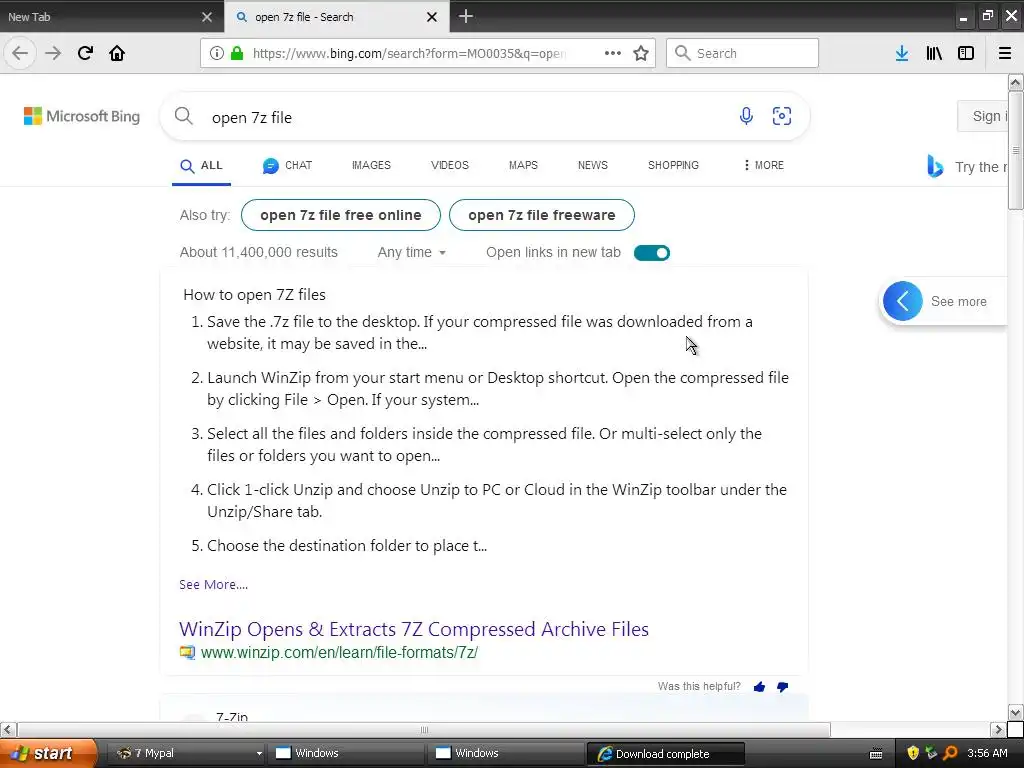Open the www.winzip.com URL link

[x=340, y=652]
